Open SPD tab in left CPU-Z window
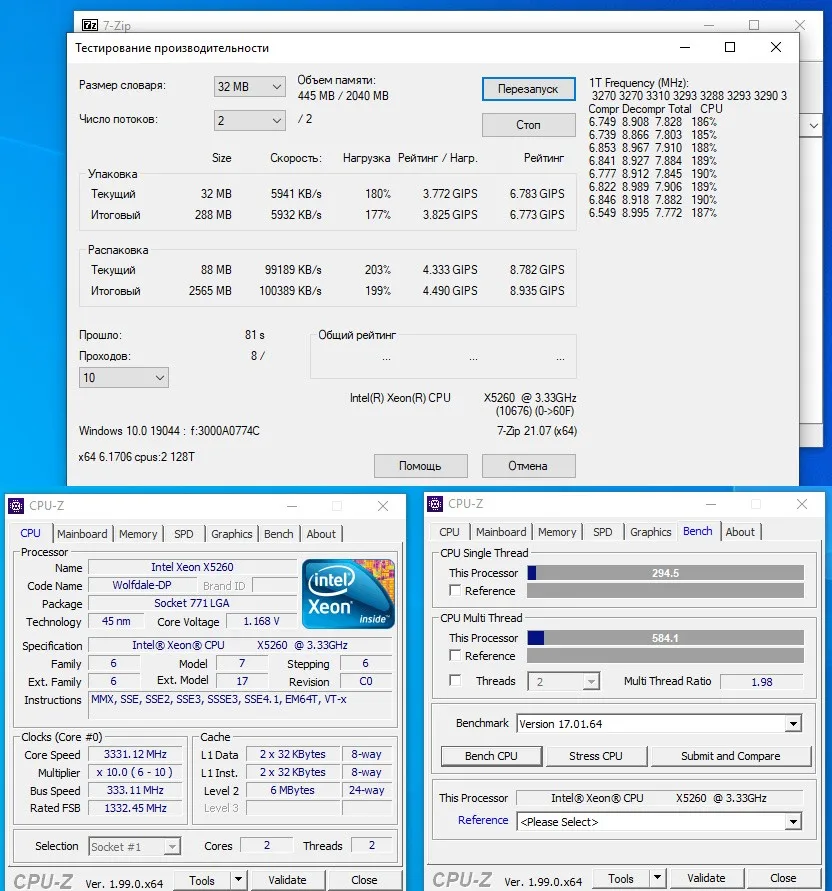Screen dimensions: 832x891 184,534
